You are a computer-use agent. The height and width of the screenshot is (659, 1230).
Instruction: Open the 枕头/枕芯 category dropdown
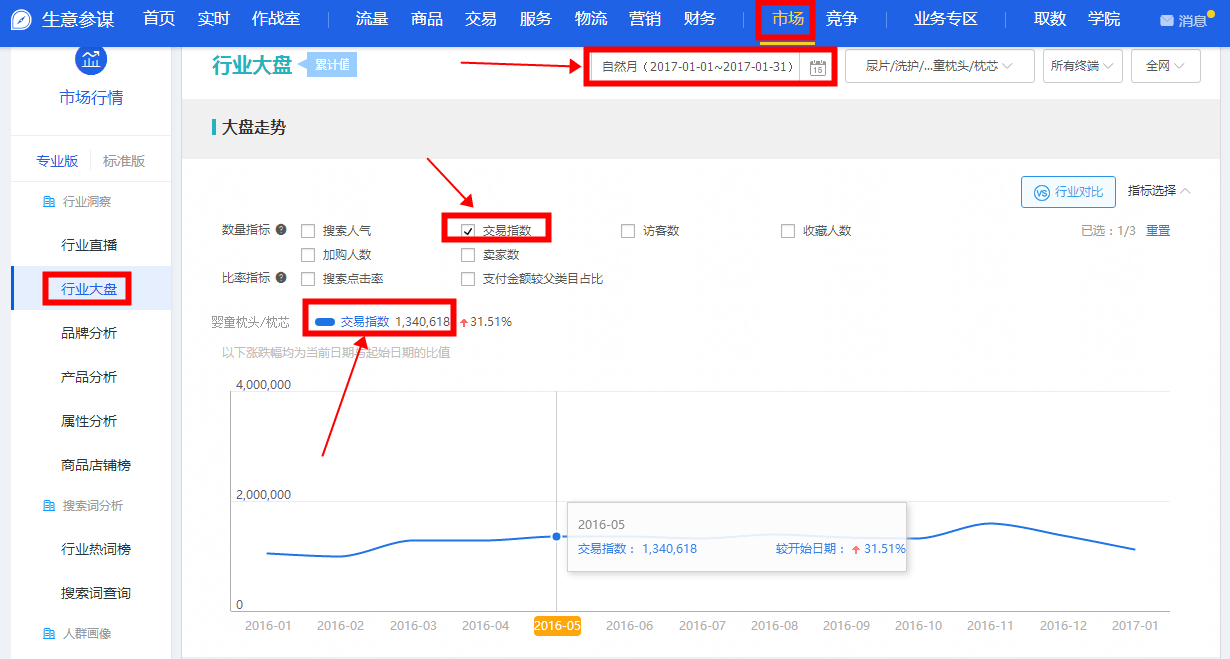pos(939,66)
